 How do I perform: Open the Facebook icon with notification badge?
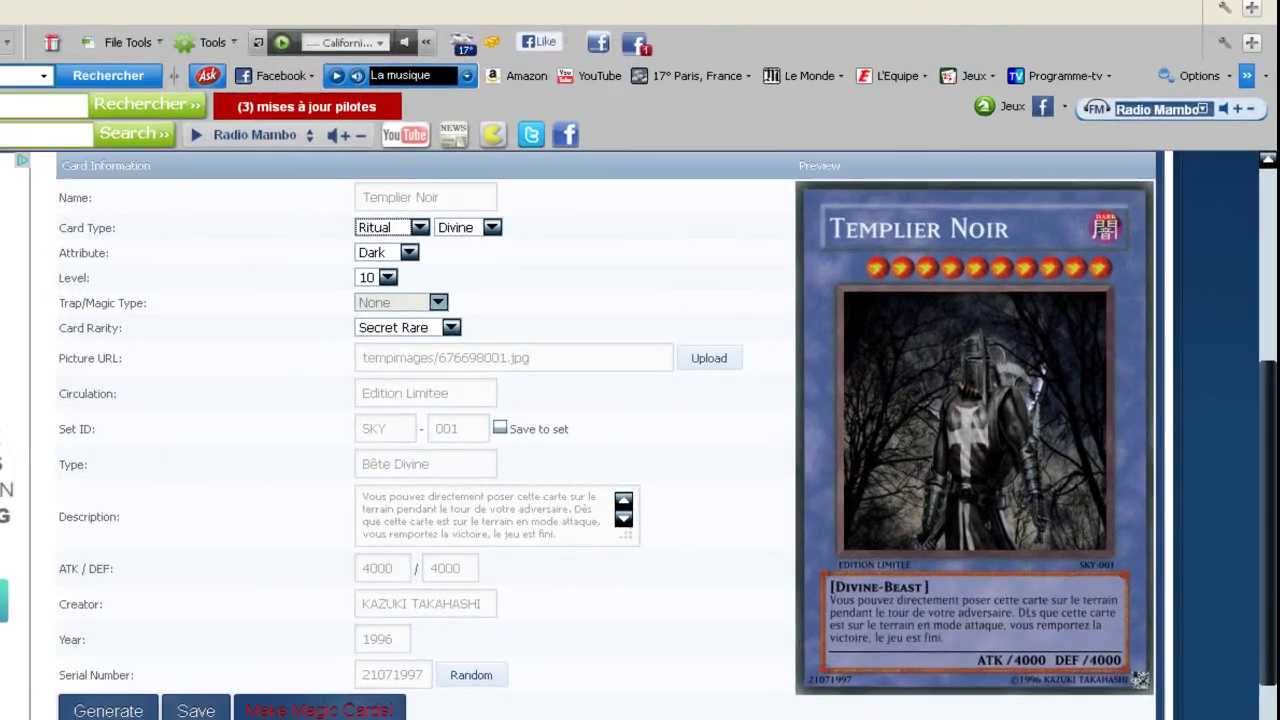click(636, 43)
